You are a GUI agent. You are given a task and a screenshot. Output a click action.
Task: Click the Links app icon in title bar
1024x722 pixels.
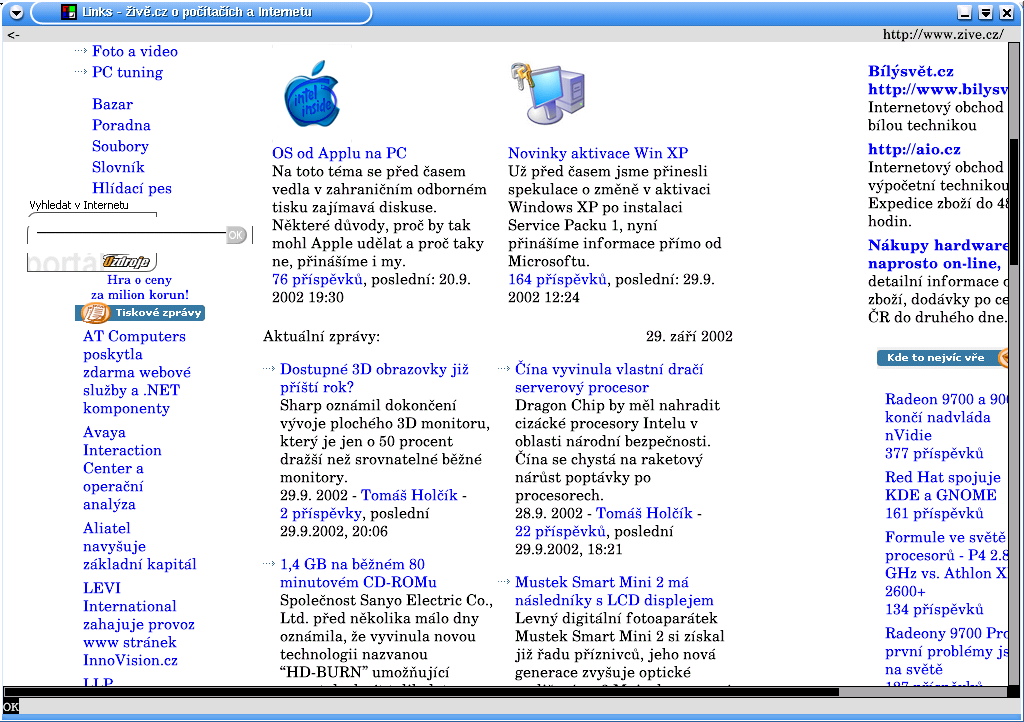click(x=69, y=12)
